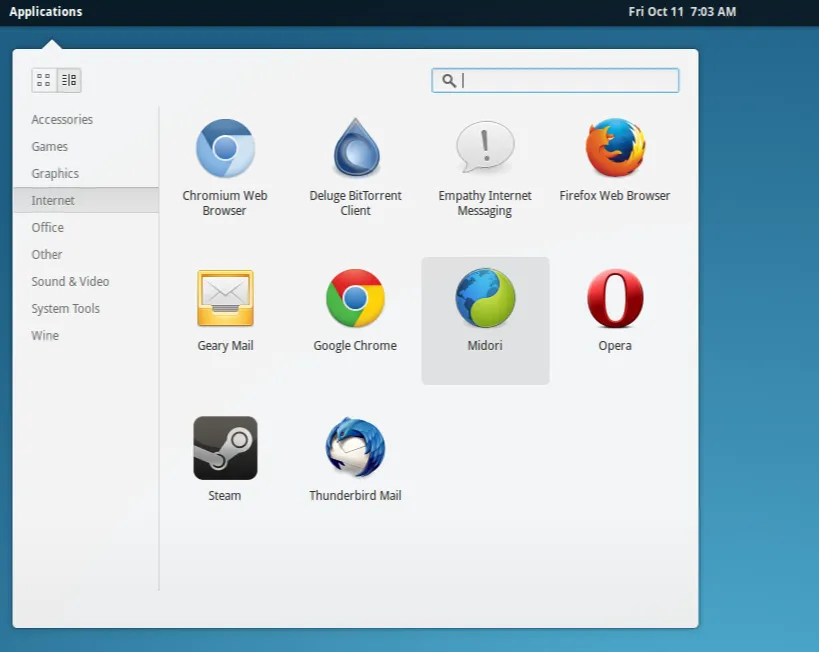Open the Office category
This screenshot has height=652, width=819.
coord(48,228)
